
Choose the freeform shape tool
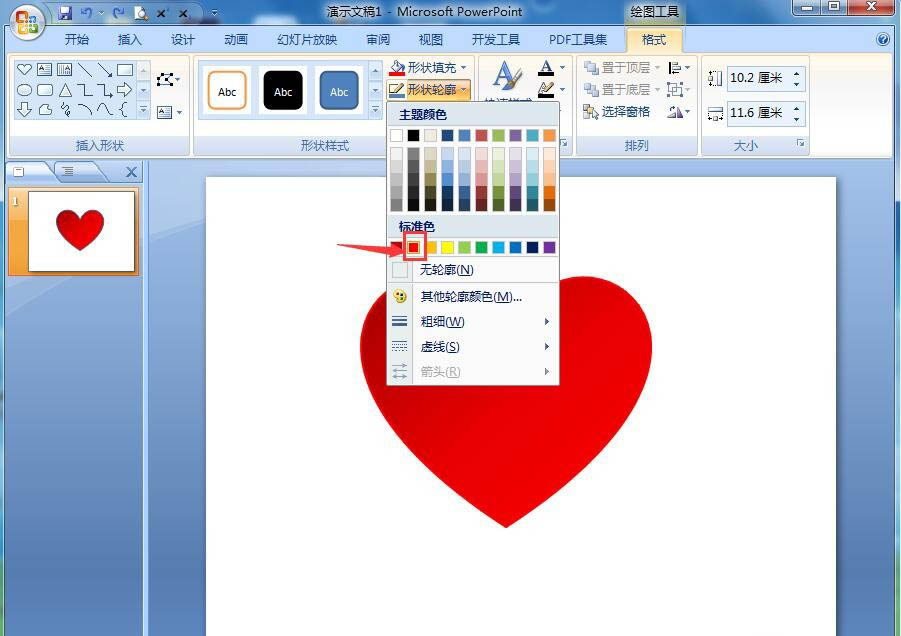click(x=45, y=109)
